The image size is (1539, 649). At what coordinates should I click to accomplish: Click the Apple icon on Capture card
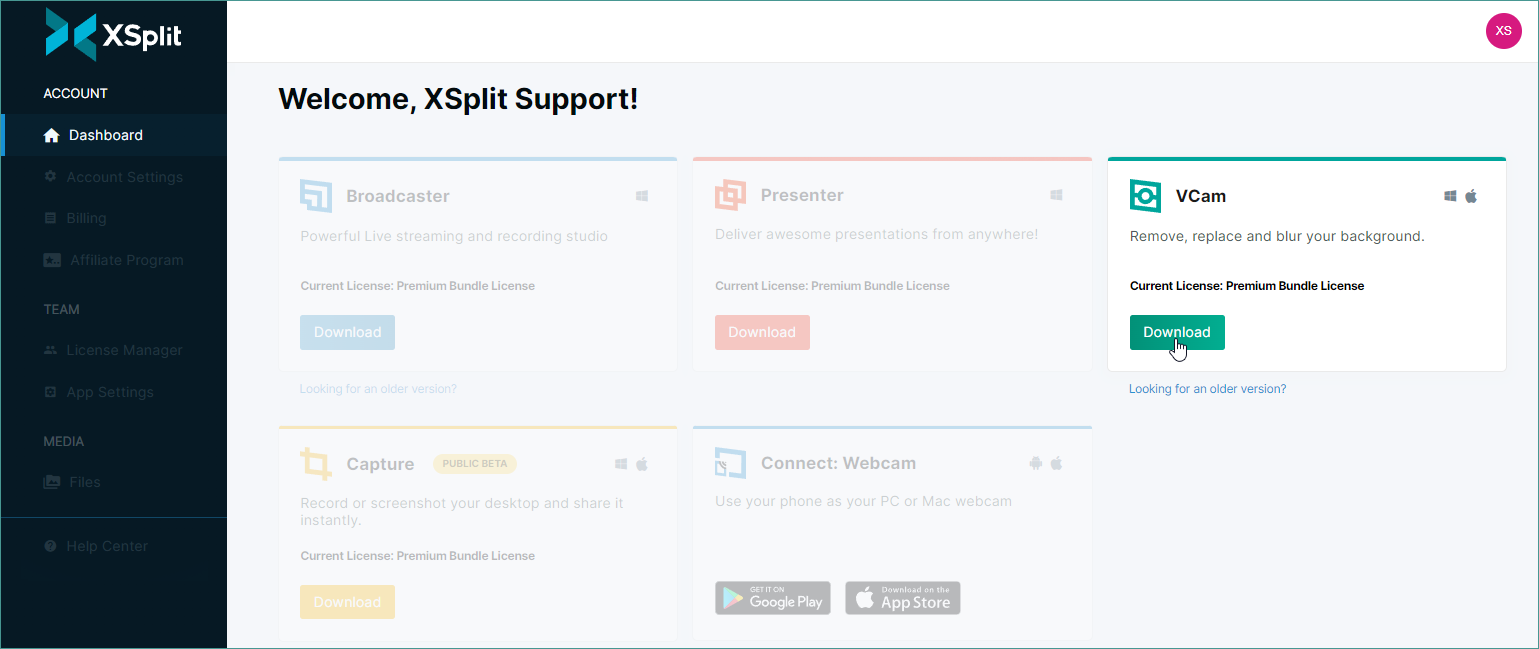pos(642,464)
